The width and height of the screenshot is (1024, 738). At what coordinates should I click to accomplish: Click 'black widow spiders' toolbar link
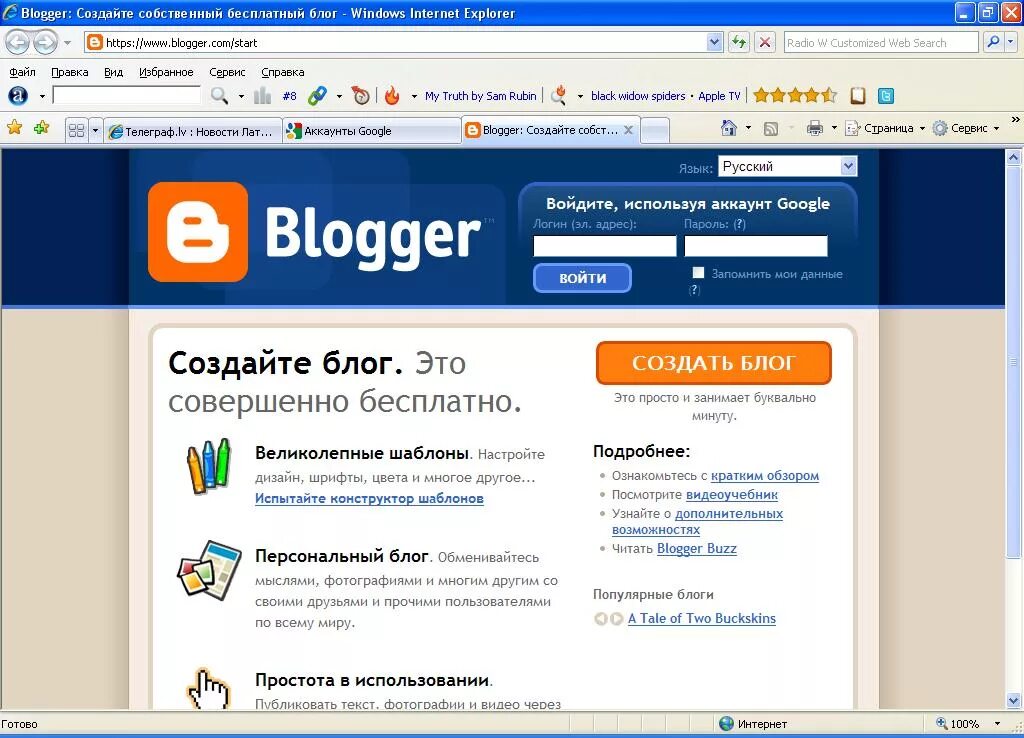tap(638, 96)
